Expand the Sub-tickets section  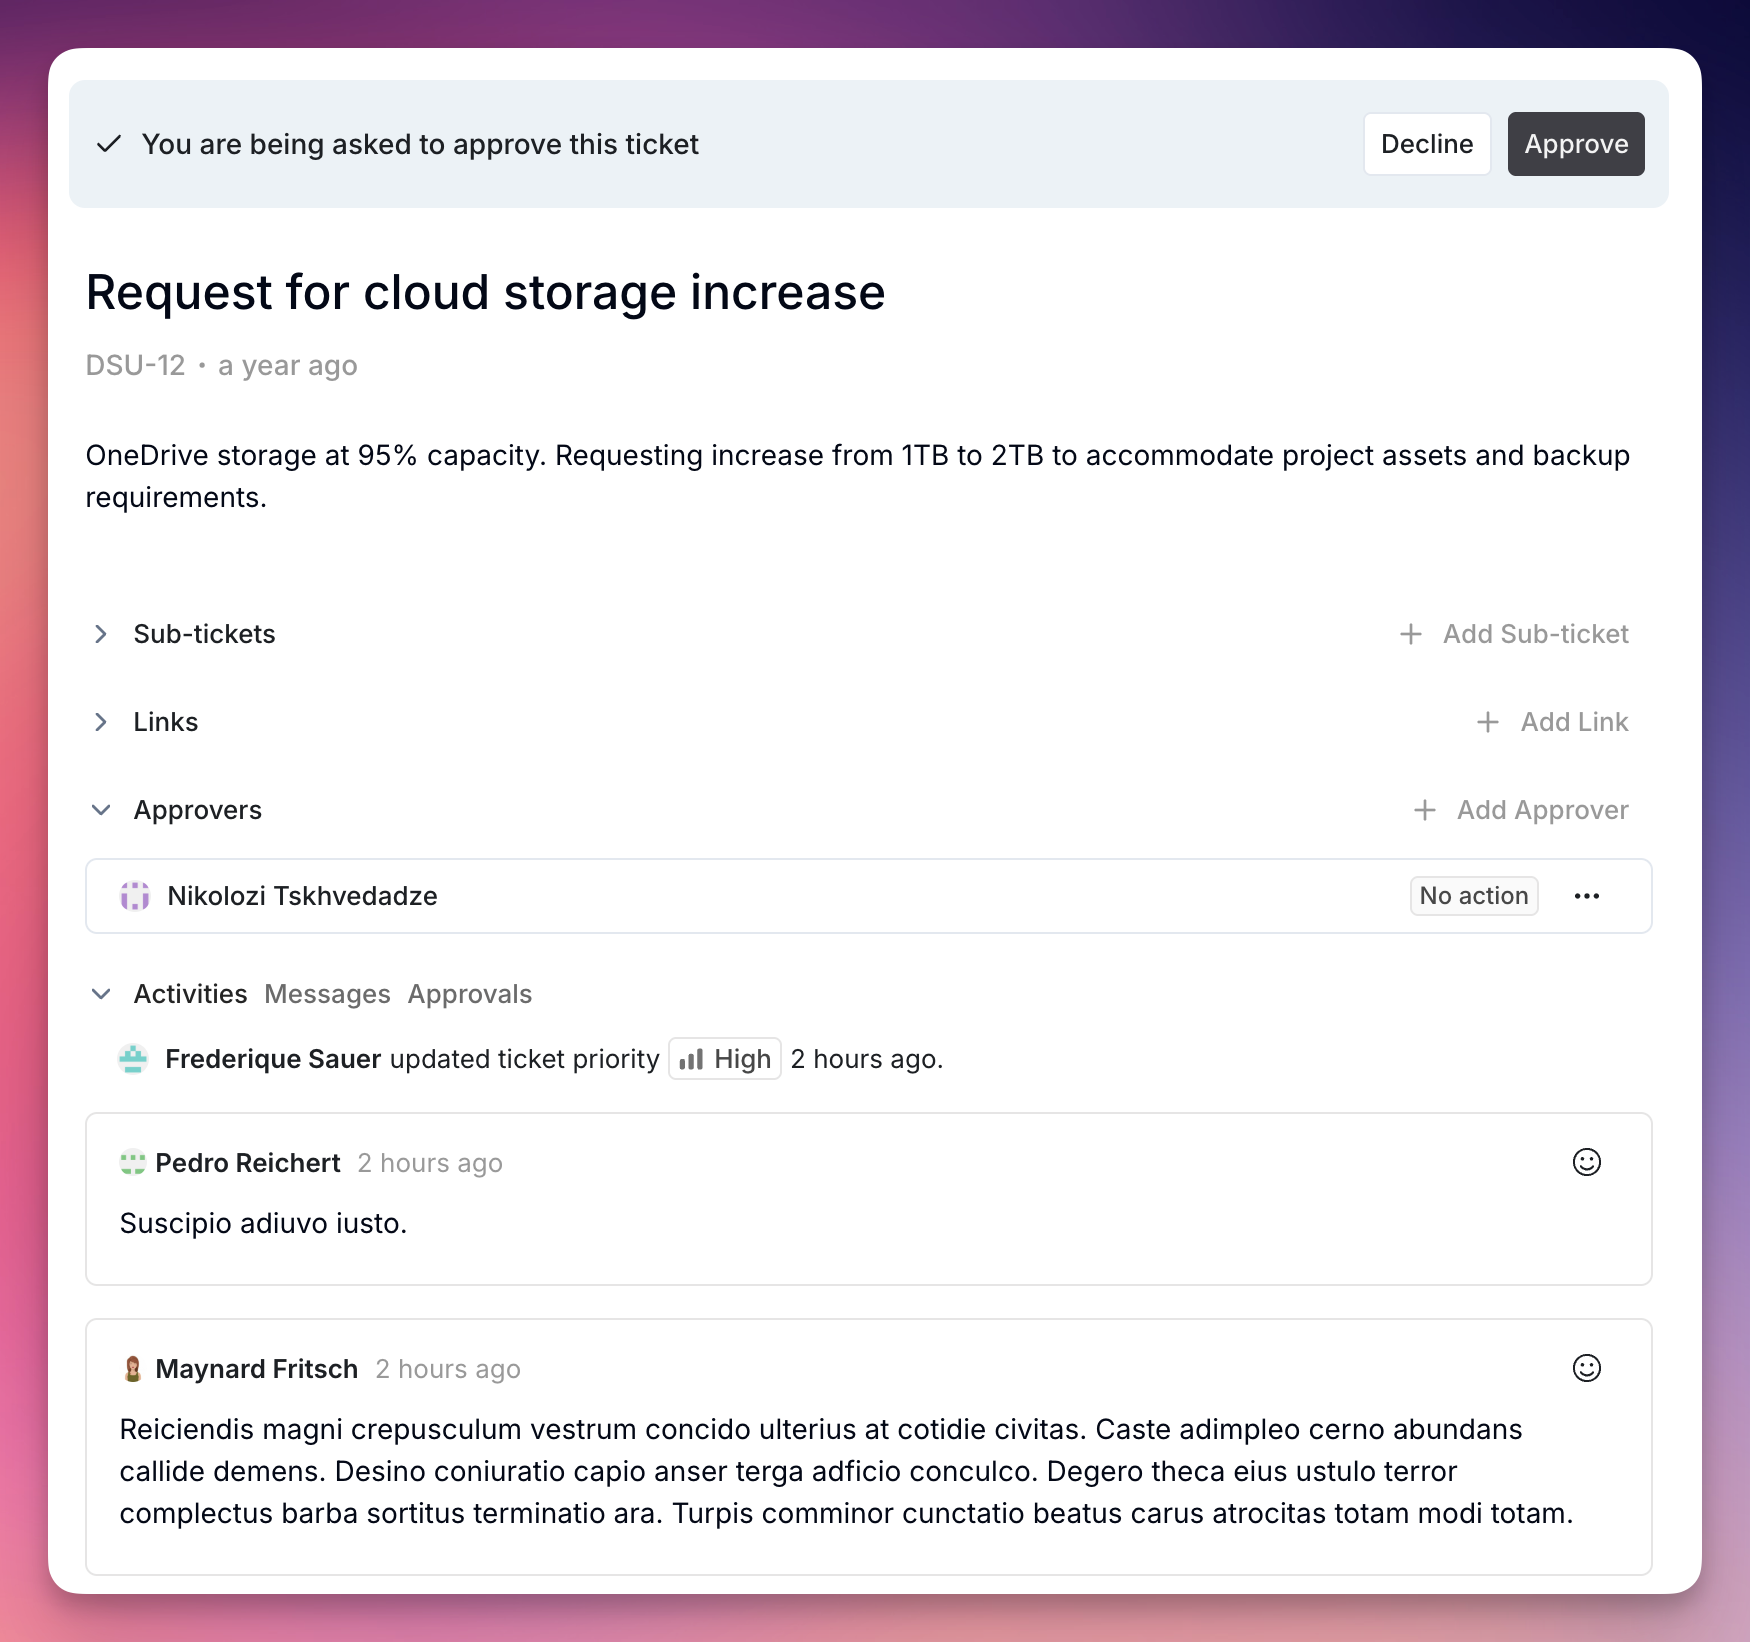tap(101, 634)
